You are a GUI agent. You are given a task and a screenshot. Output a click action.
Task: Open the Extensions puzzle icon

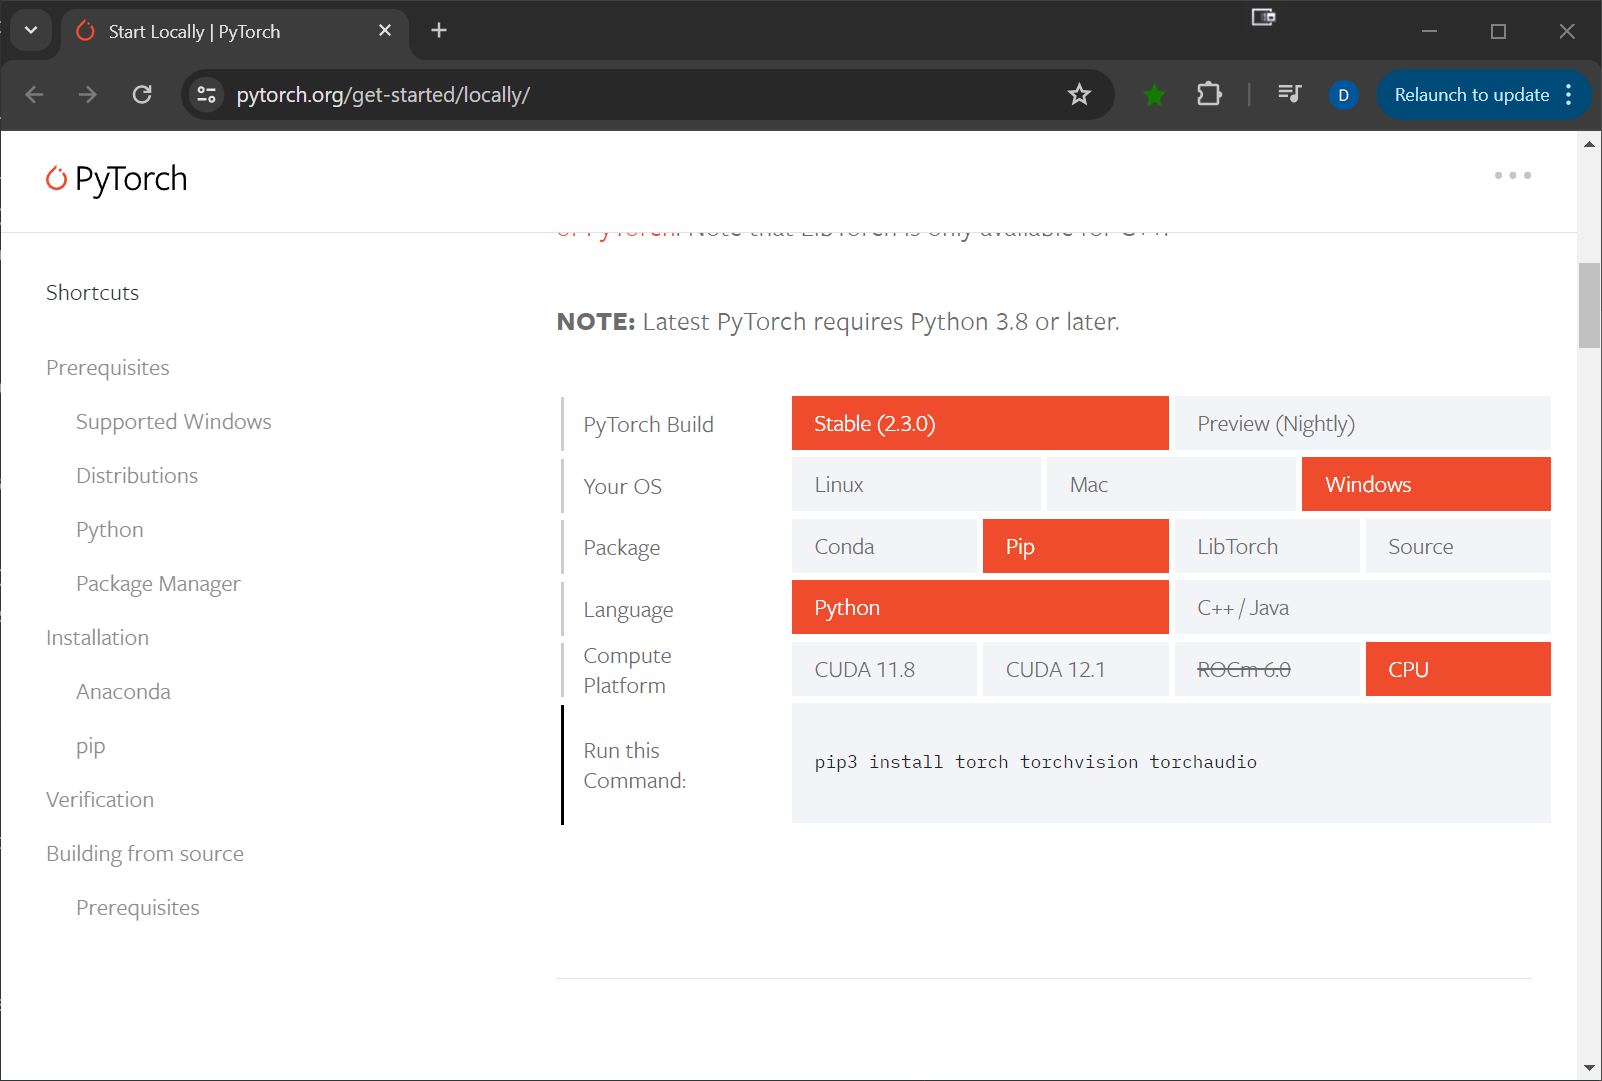pyautogui.click(x=1209, y=95)
